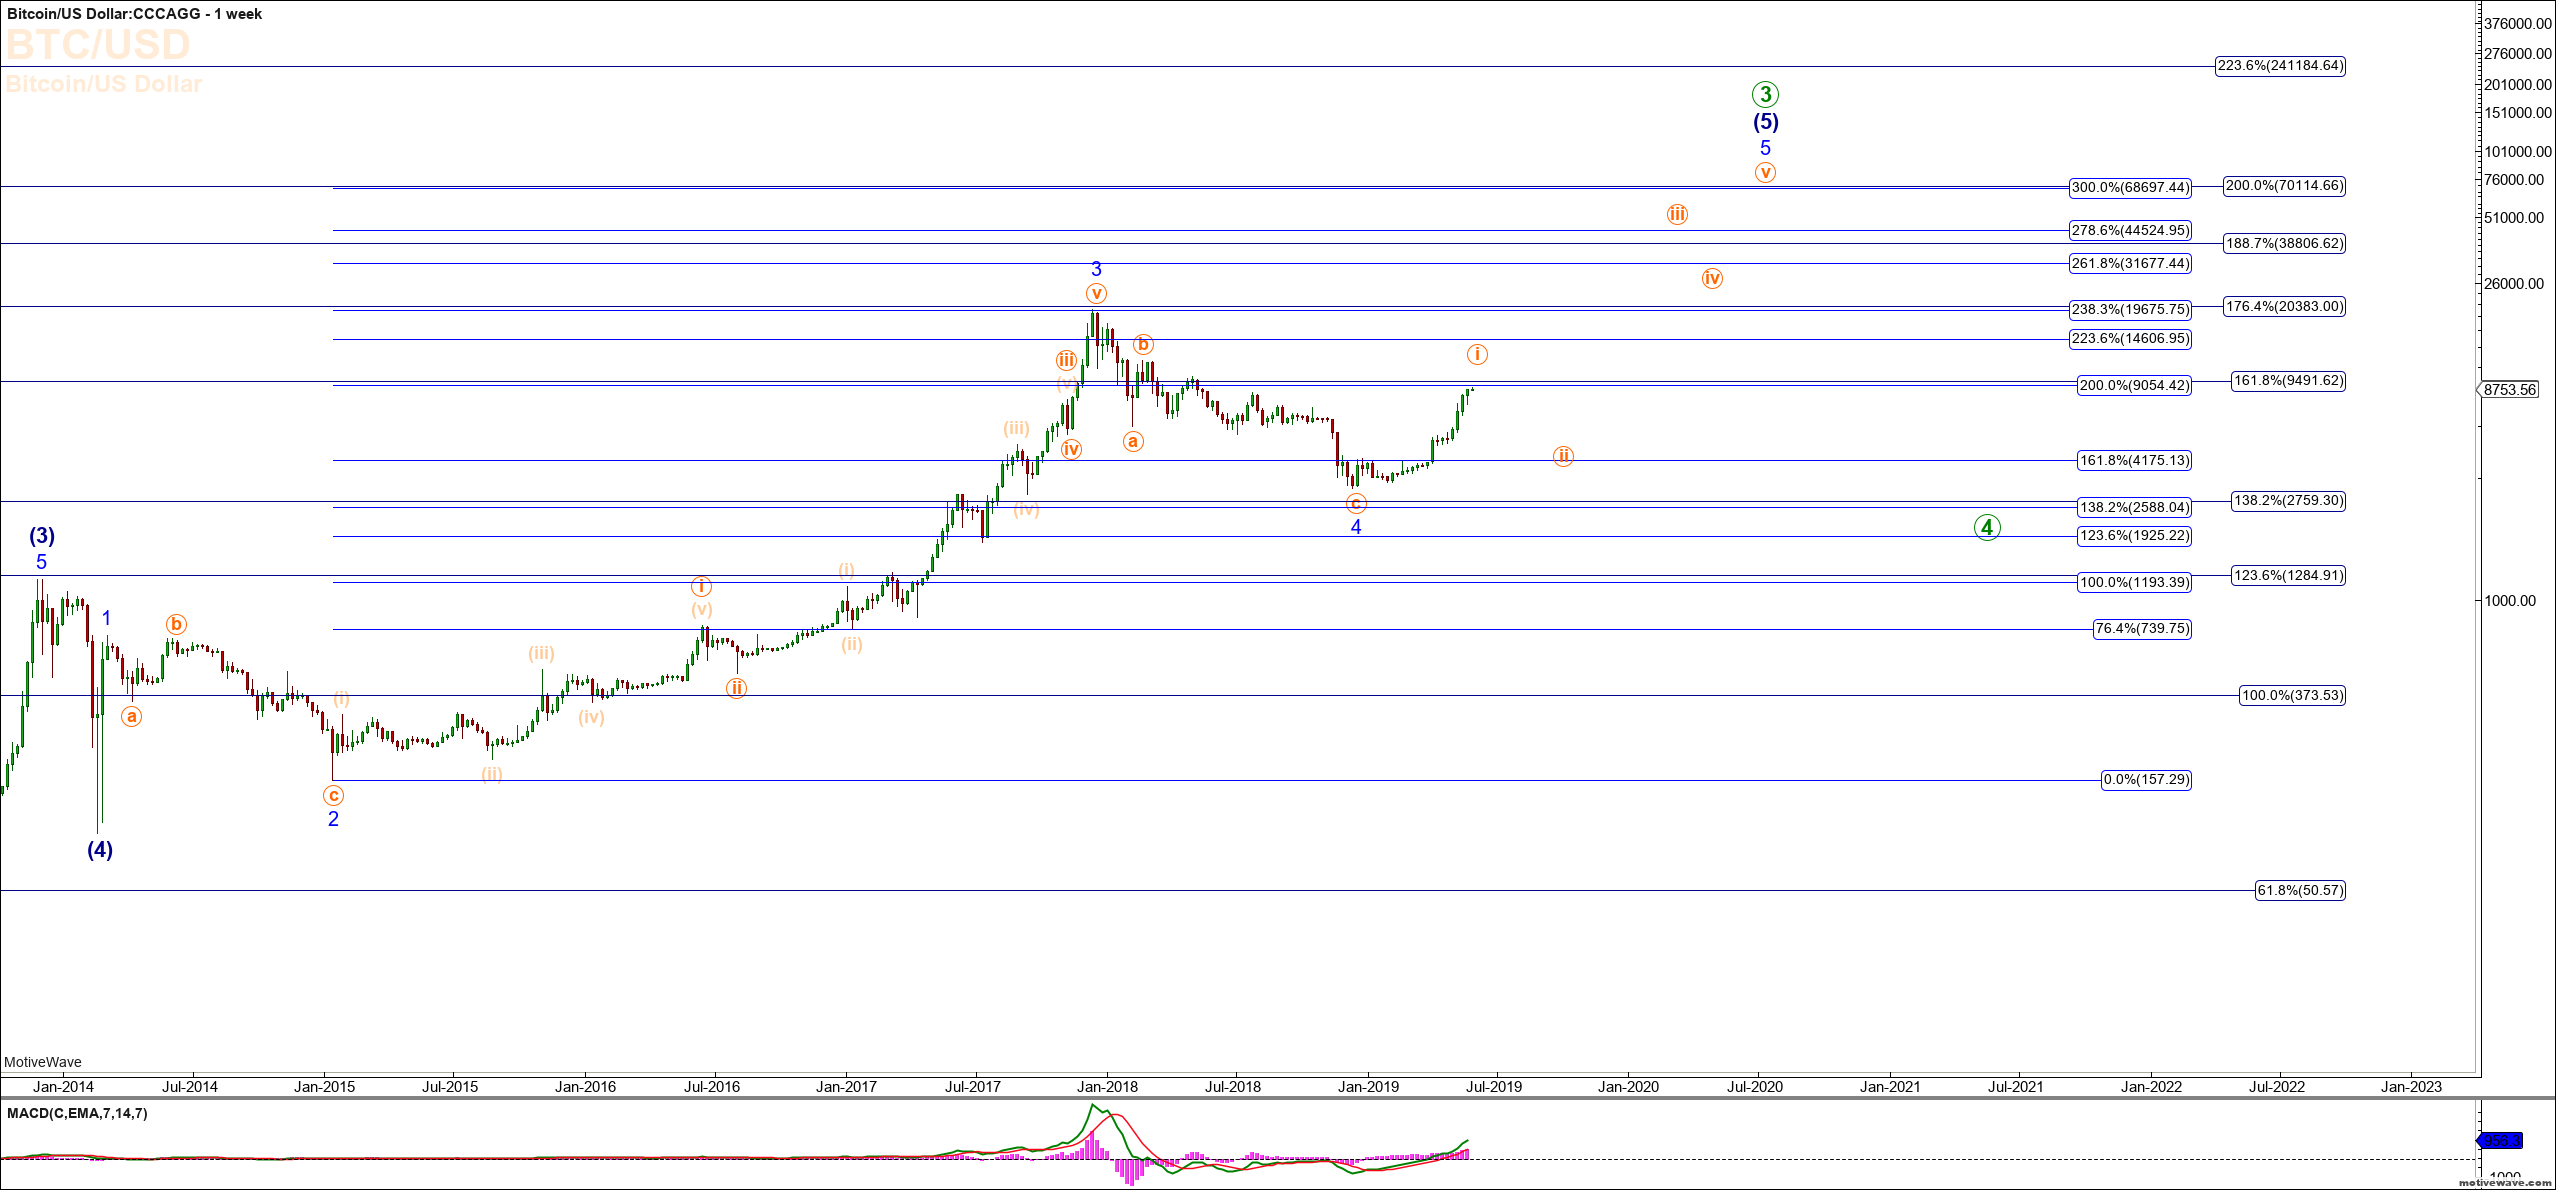Select the Jan-2015 date on time axis
The width and height of the screenshot is (2556, 1190).
[x=324, y=1087]
